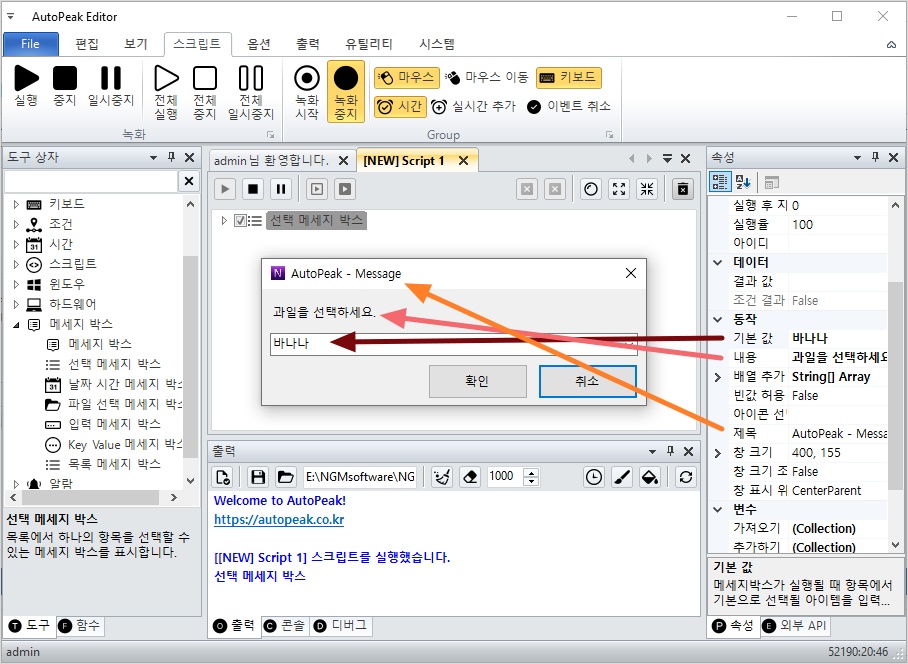Click the play button in script toolbar
This screenshot has width=908, height=664.
225,189
